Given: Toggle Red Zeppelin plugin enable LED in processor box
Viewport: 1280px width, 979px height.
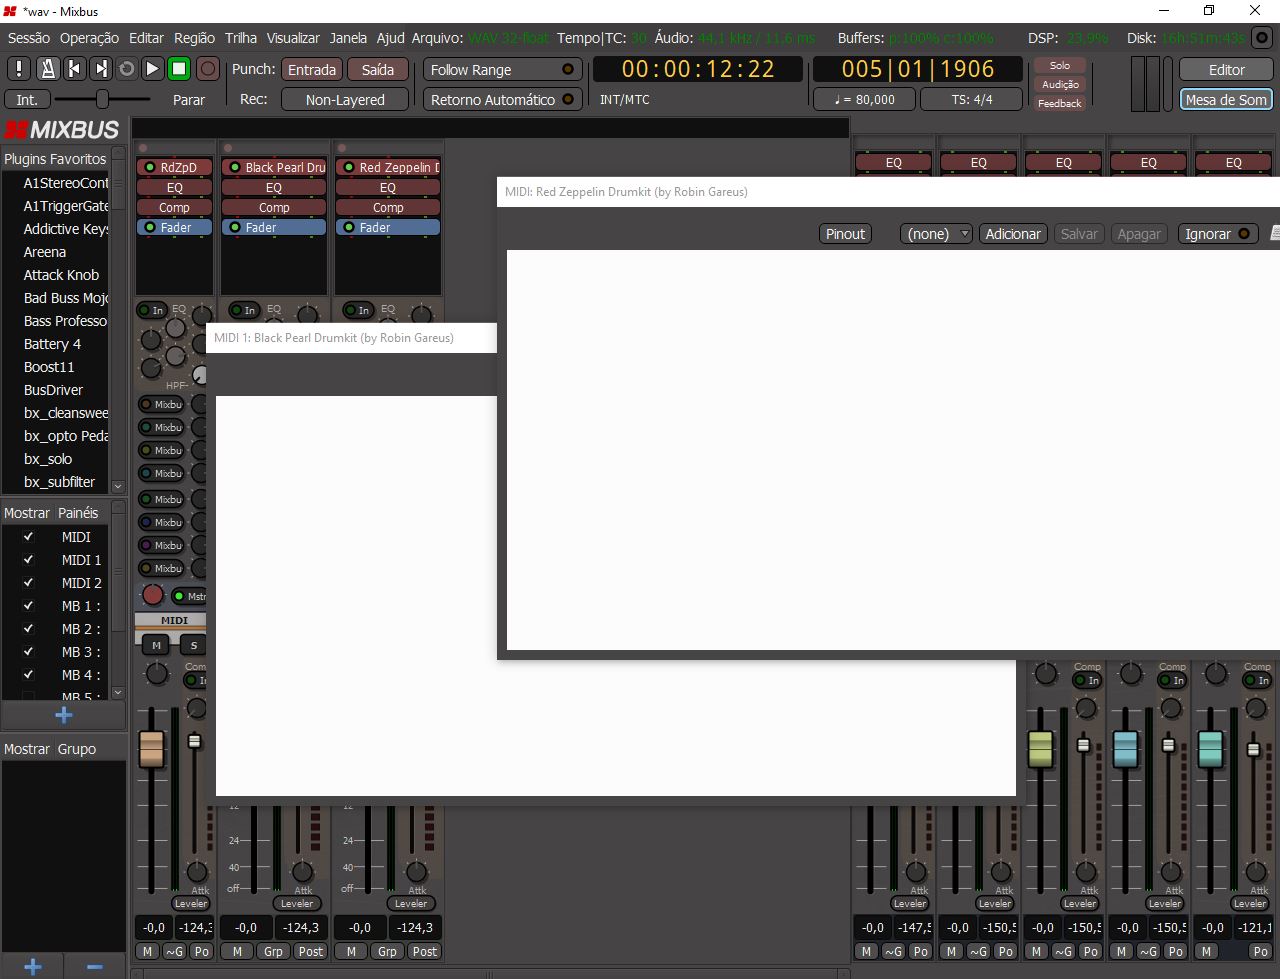Looking at the screenshot, I should (349, 167).
